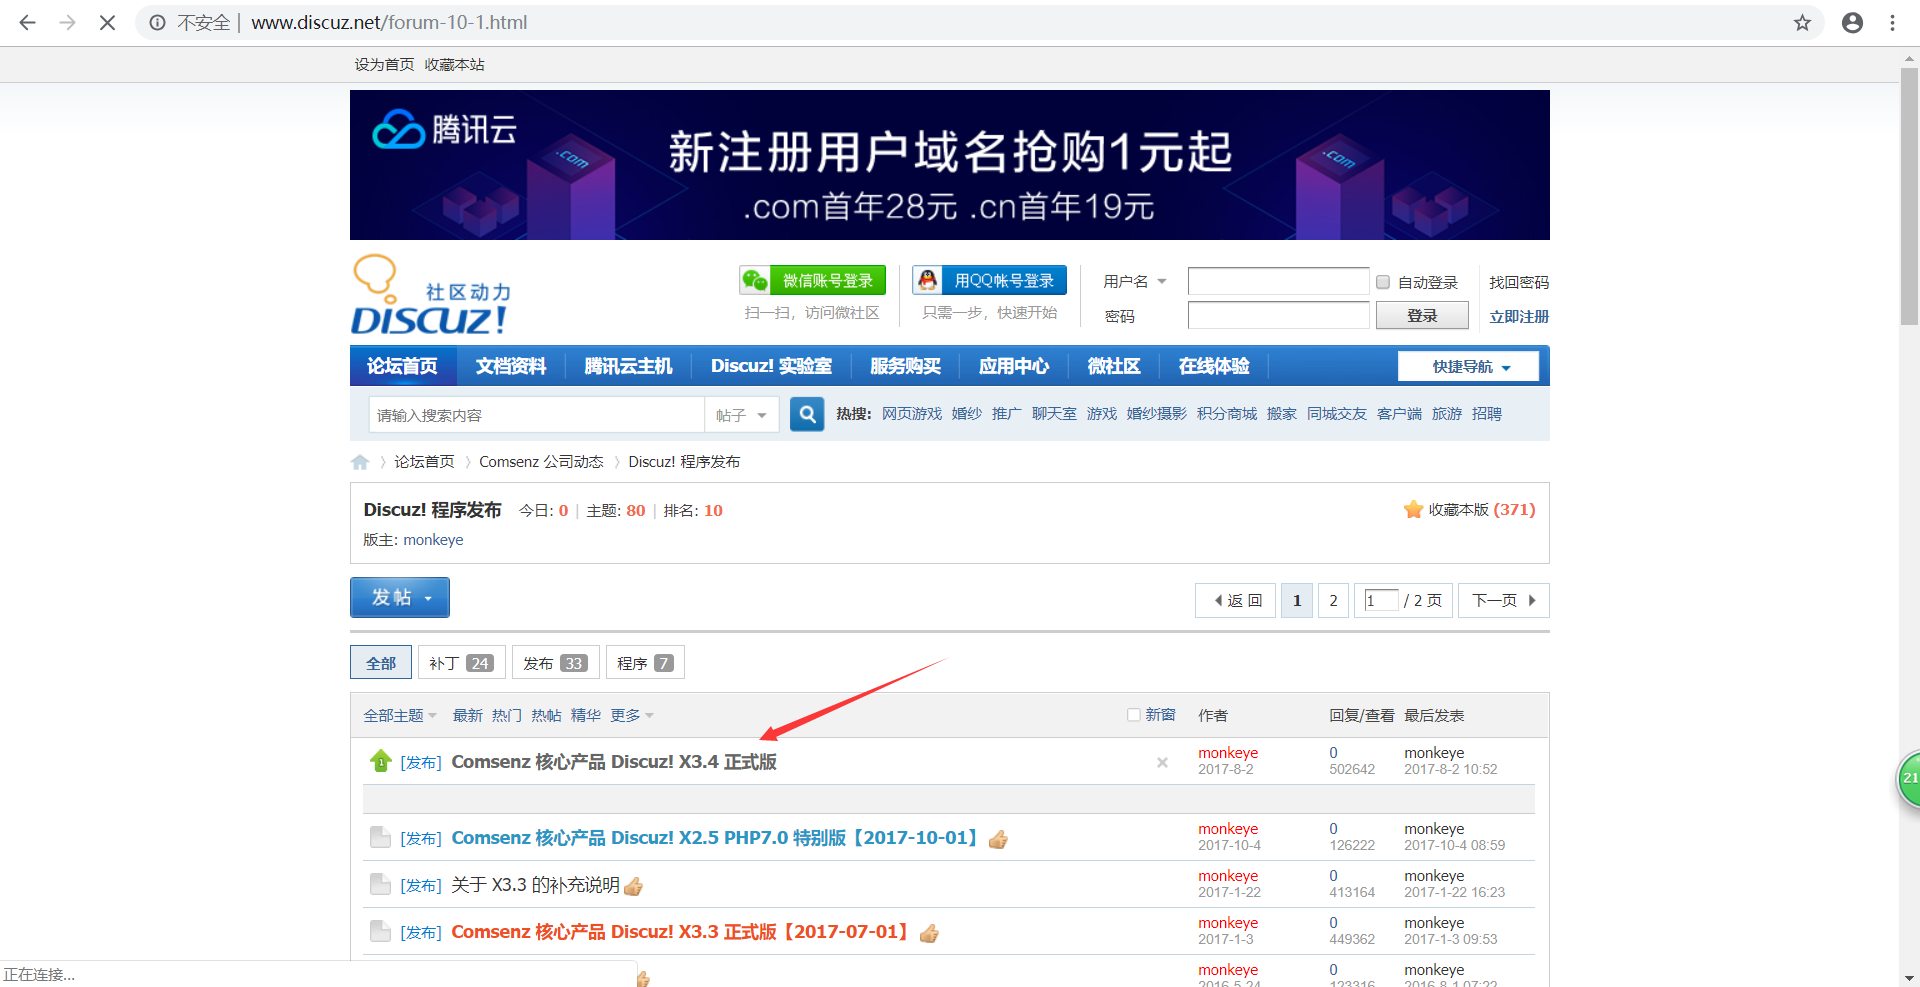Click the blue search magnifier button

point(807,414)
